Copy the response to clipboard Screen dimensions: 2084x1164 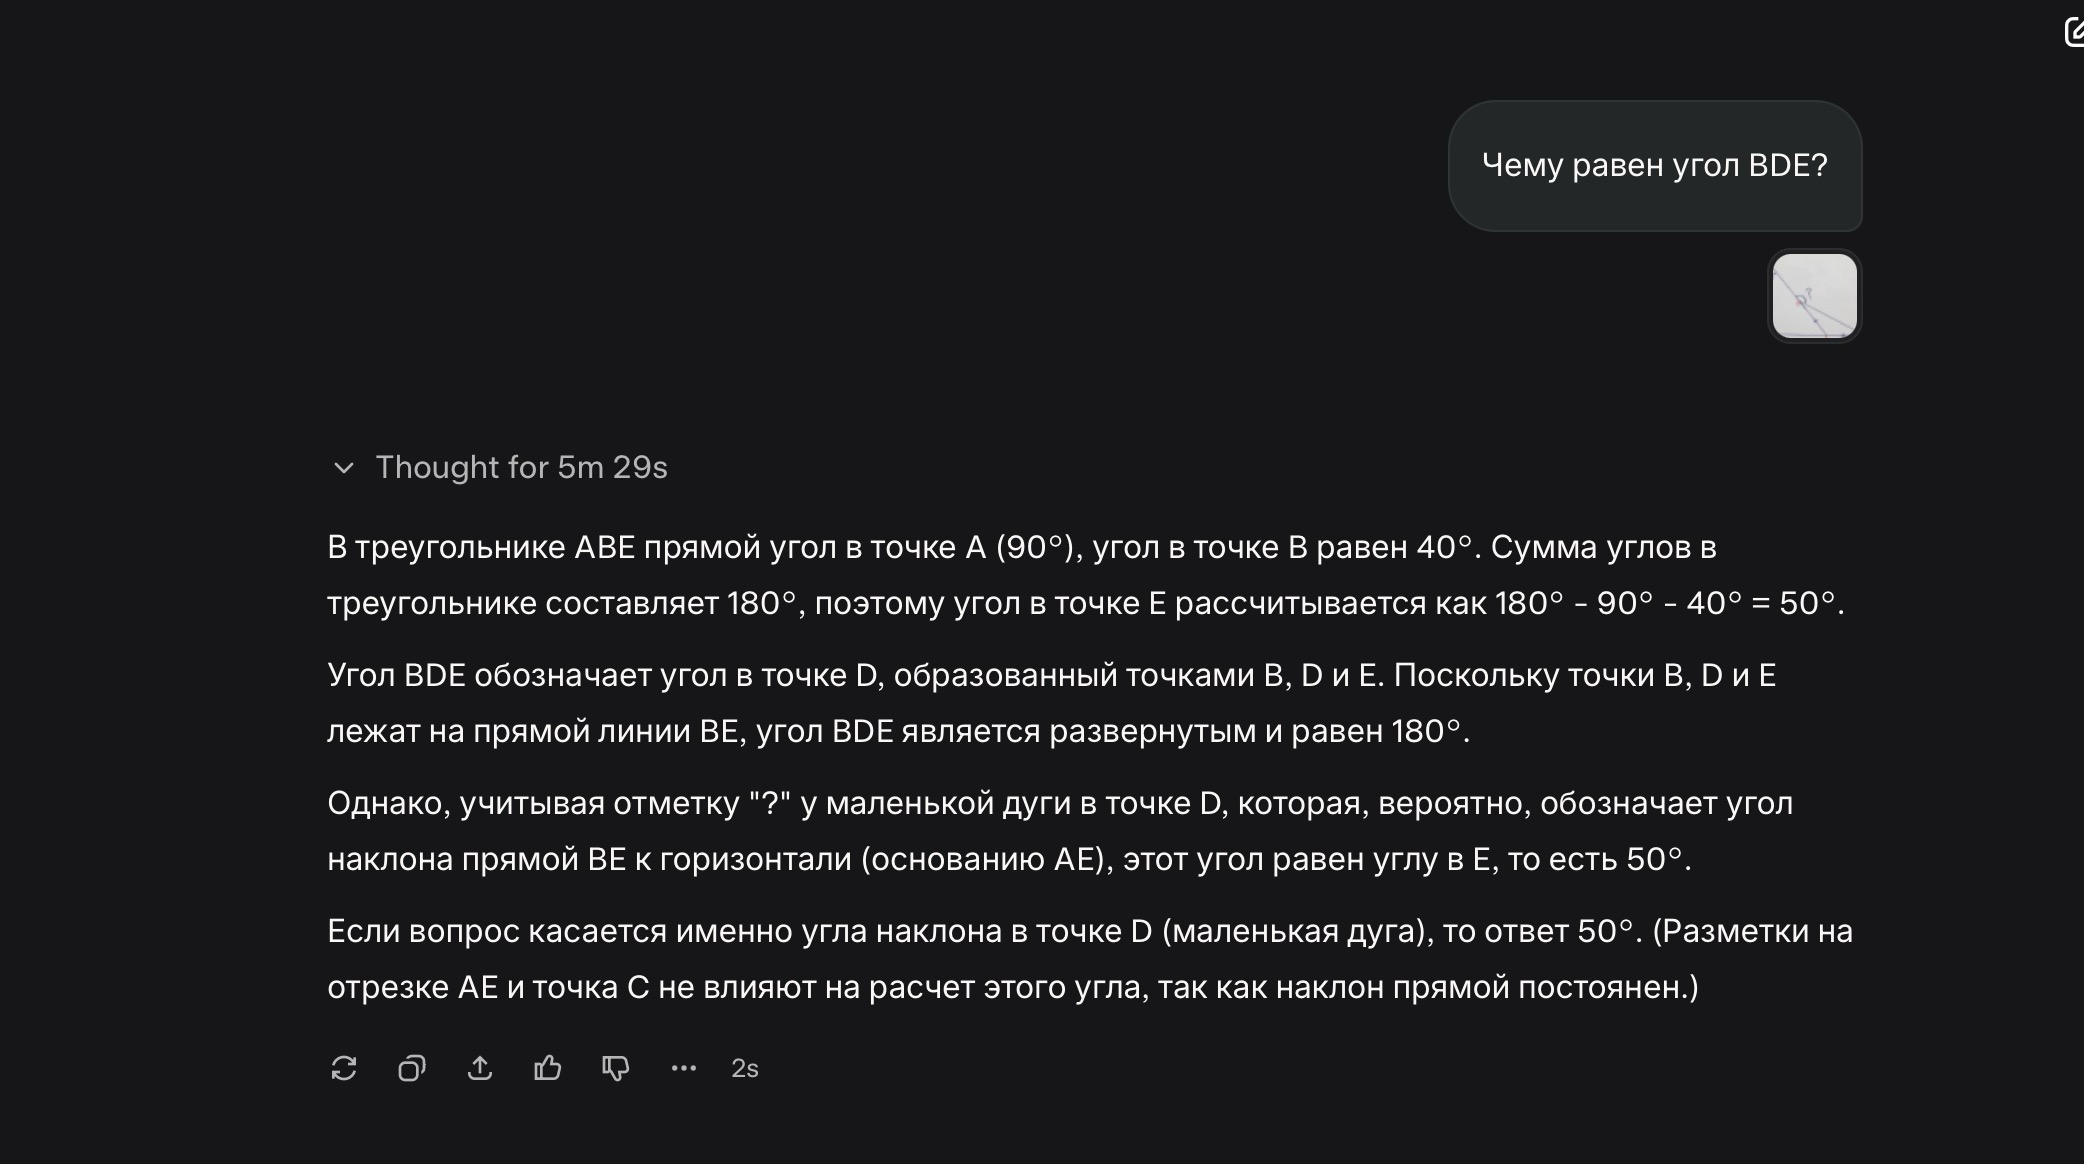coord(412,1068)
